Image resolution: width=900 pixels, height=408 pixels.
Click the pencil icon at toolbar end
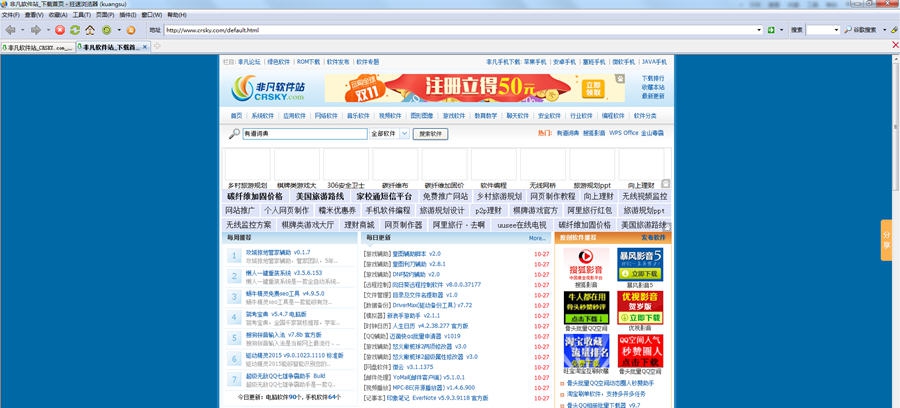click(x=893, y=30)
